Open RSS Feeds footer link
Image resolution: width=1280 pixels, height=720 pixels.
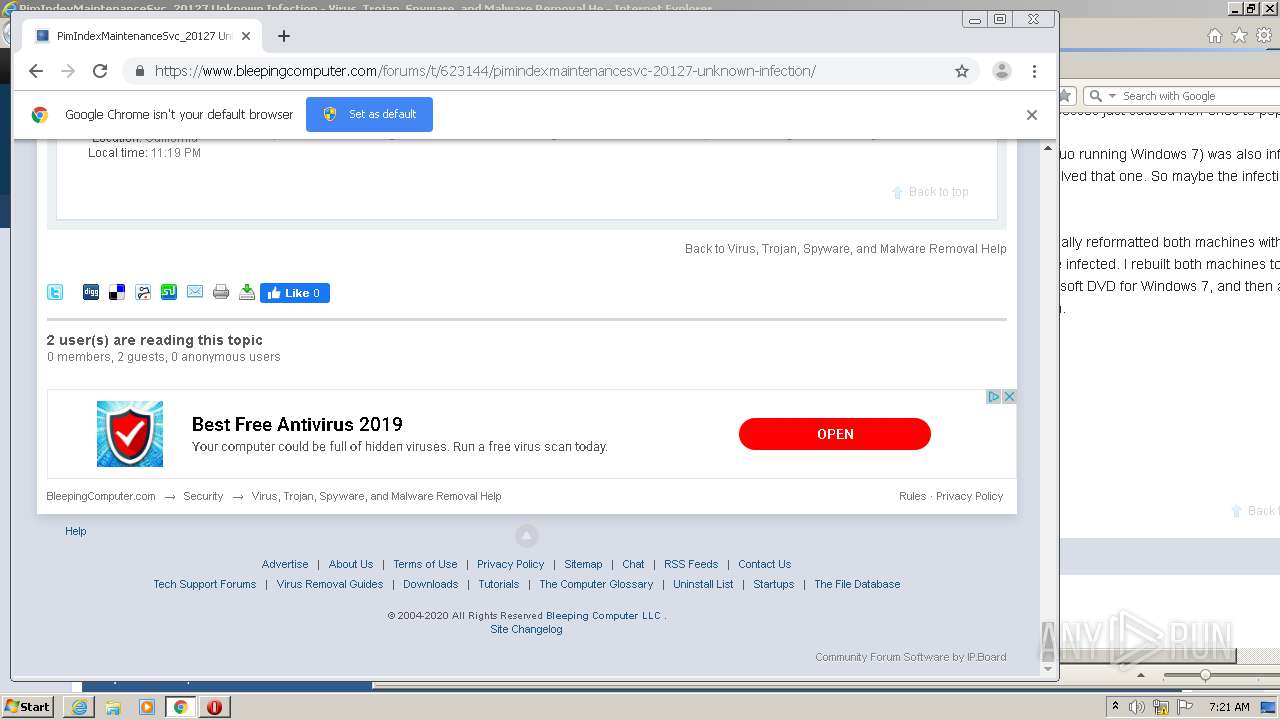pyautogui.click(x=691, y=564)
